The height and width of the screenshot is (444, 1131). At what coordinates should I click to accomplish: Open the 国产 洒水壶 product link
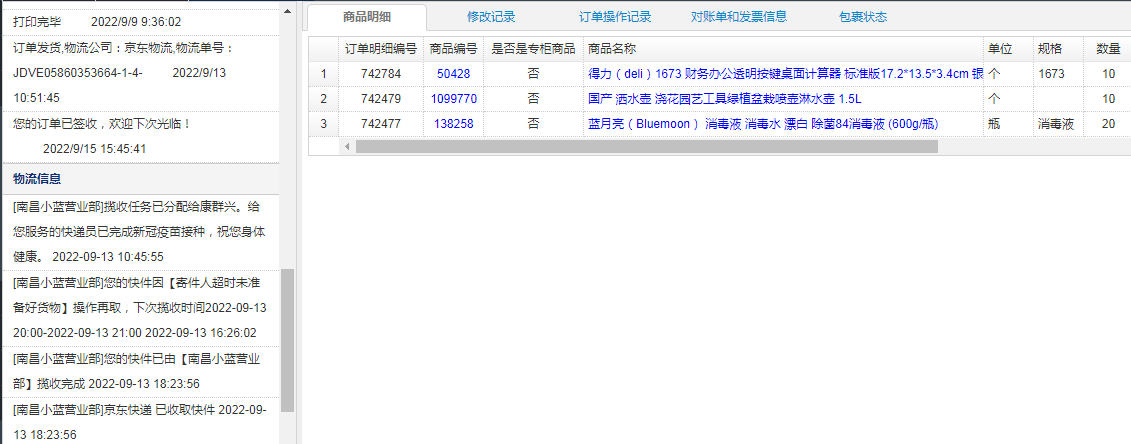pos(725,99)
